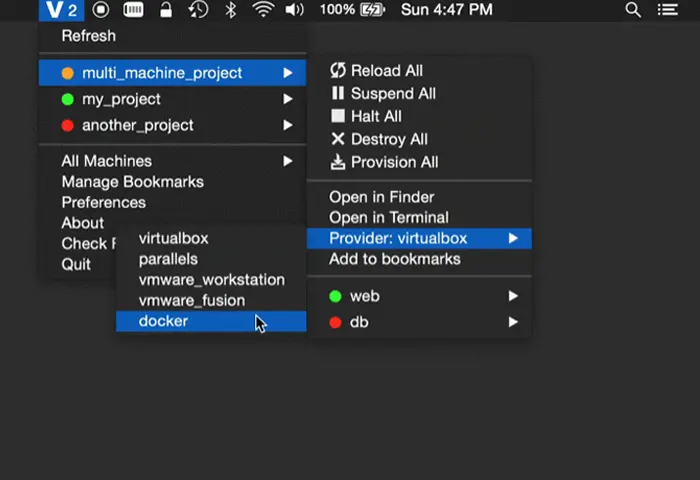
Task: Click the Vagrant Manager V menu bar icon
Action: coord(54,10)
